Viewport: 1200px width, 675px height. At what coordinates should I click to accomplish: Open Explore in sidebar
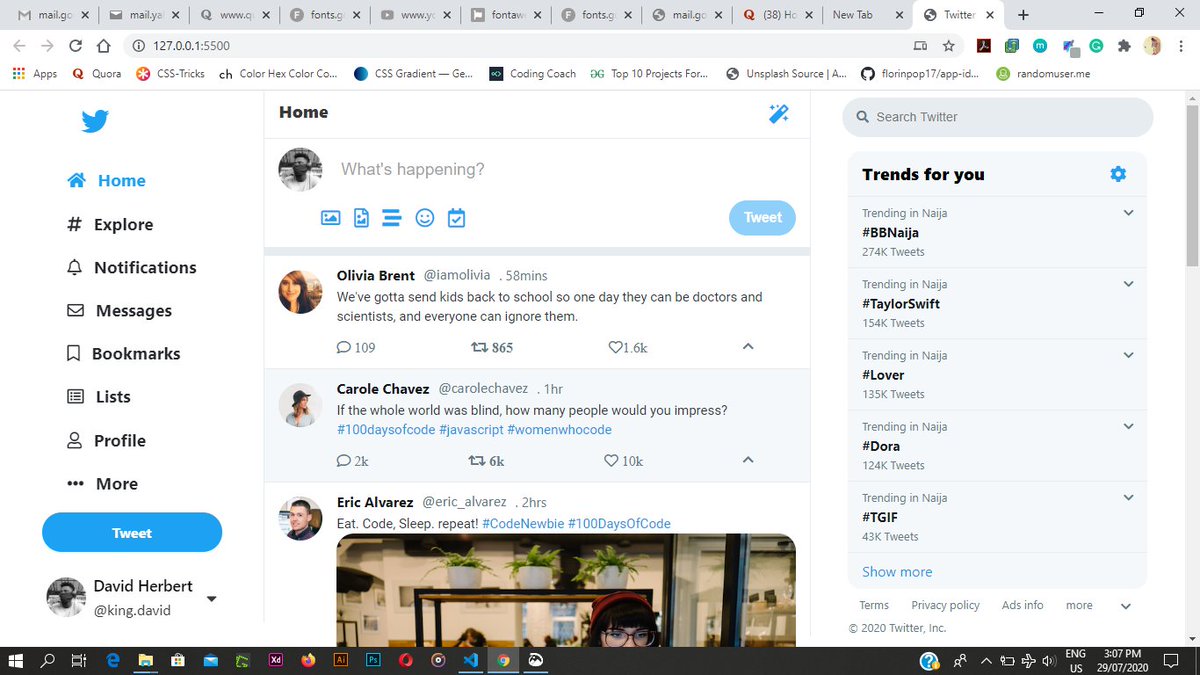pyautogui.click(x=109, y=225)
